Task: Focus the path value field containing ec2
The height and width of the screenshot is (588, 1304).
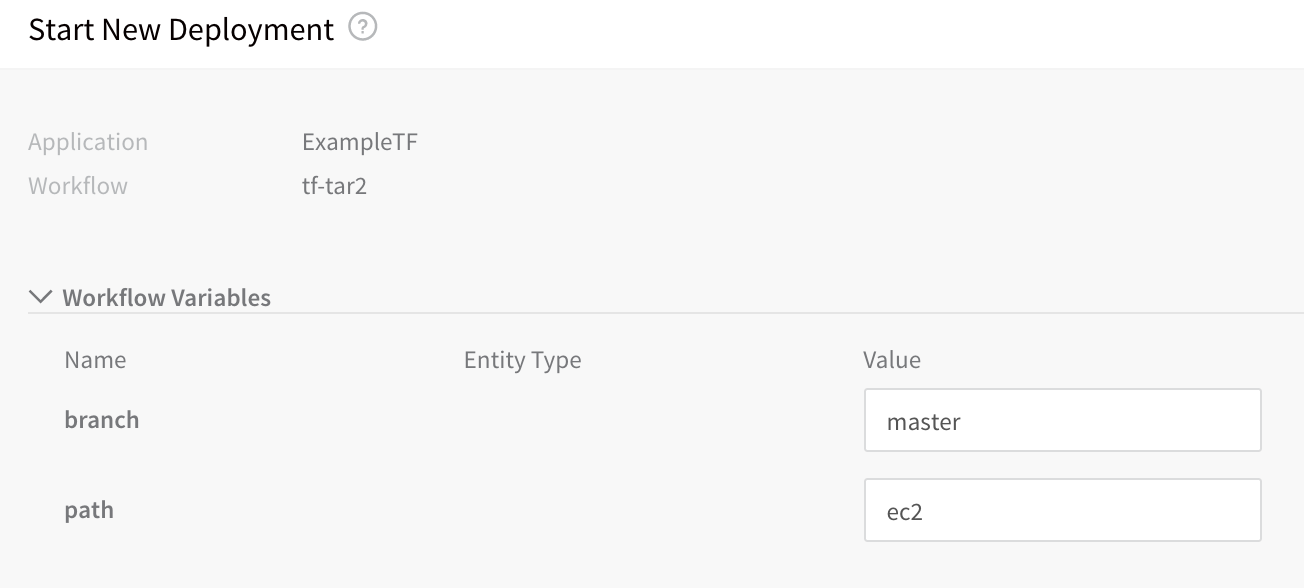Action: (1063, 511)
